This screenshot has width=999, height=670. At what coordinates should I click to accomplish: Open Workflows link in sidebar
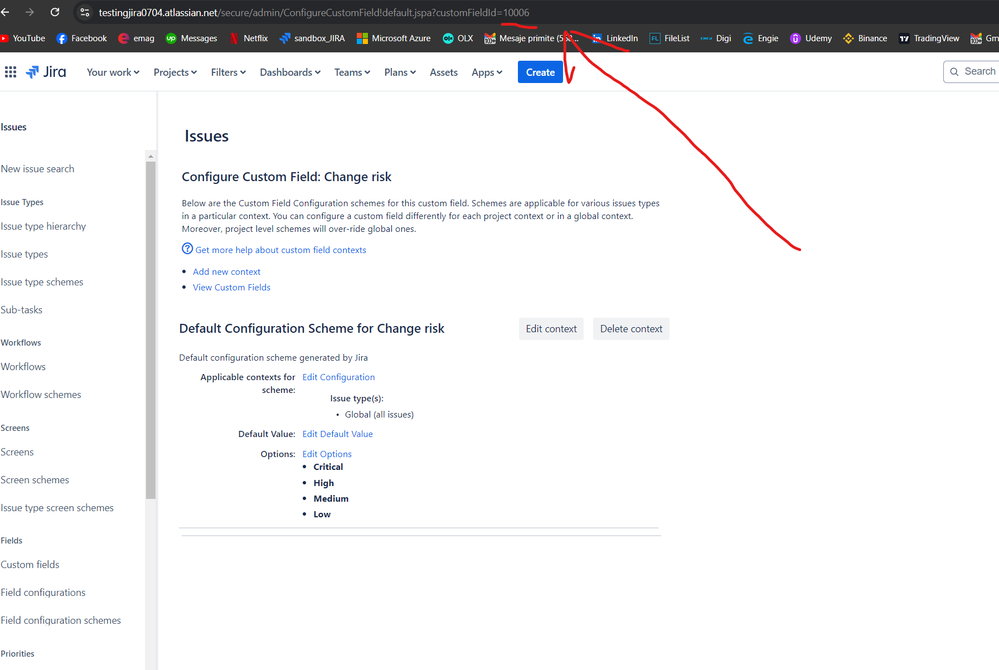pyautogui.click(x=22, y=367)
